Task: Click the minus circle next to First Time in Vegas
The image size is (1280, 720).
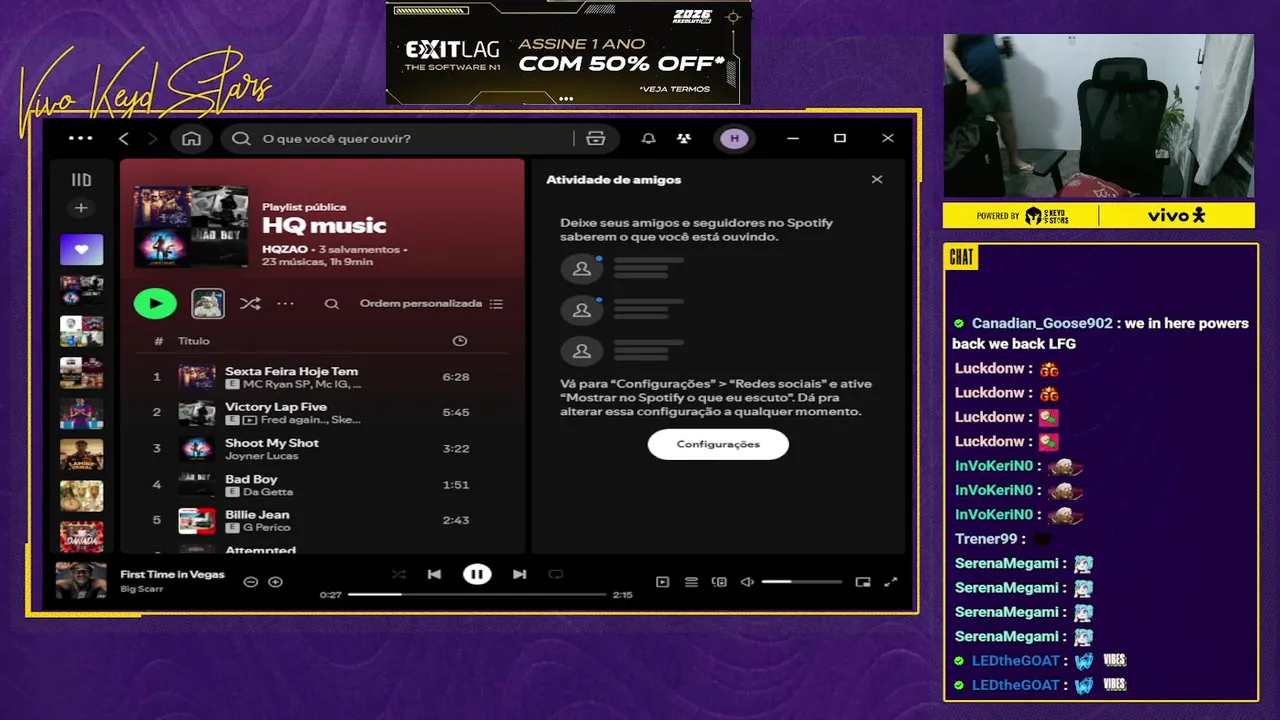Action: click(251, 582)
